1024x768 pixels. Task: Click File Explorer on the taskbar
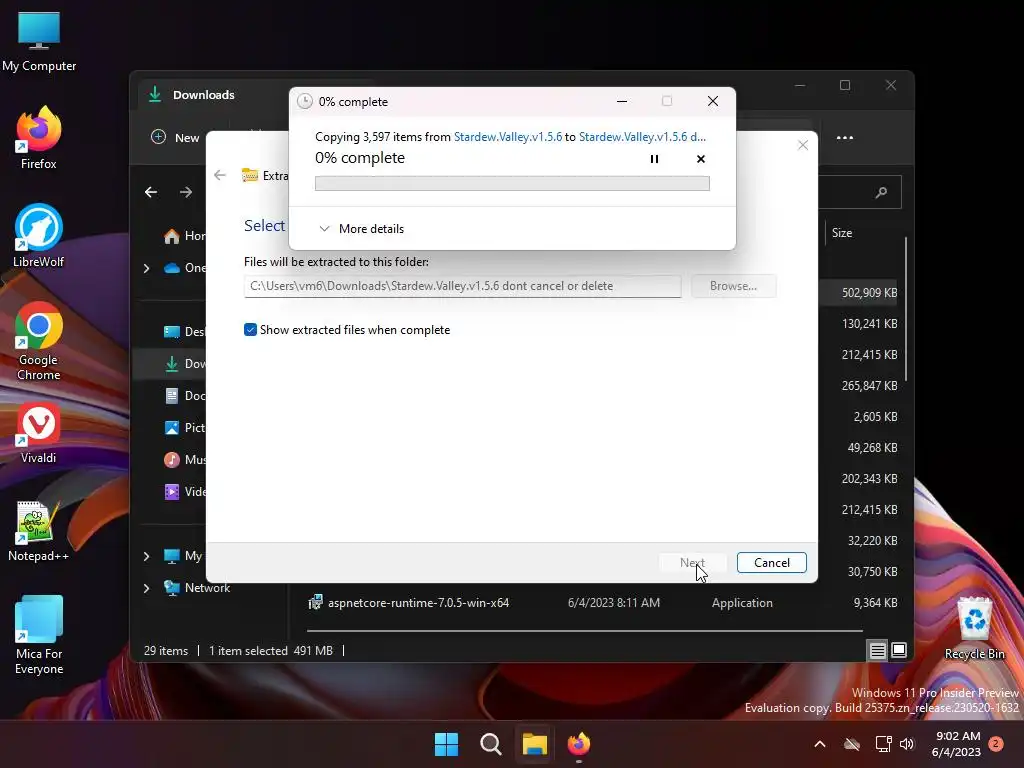(534, 744)
